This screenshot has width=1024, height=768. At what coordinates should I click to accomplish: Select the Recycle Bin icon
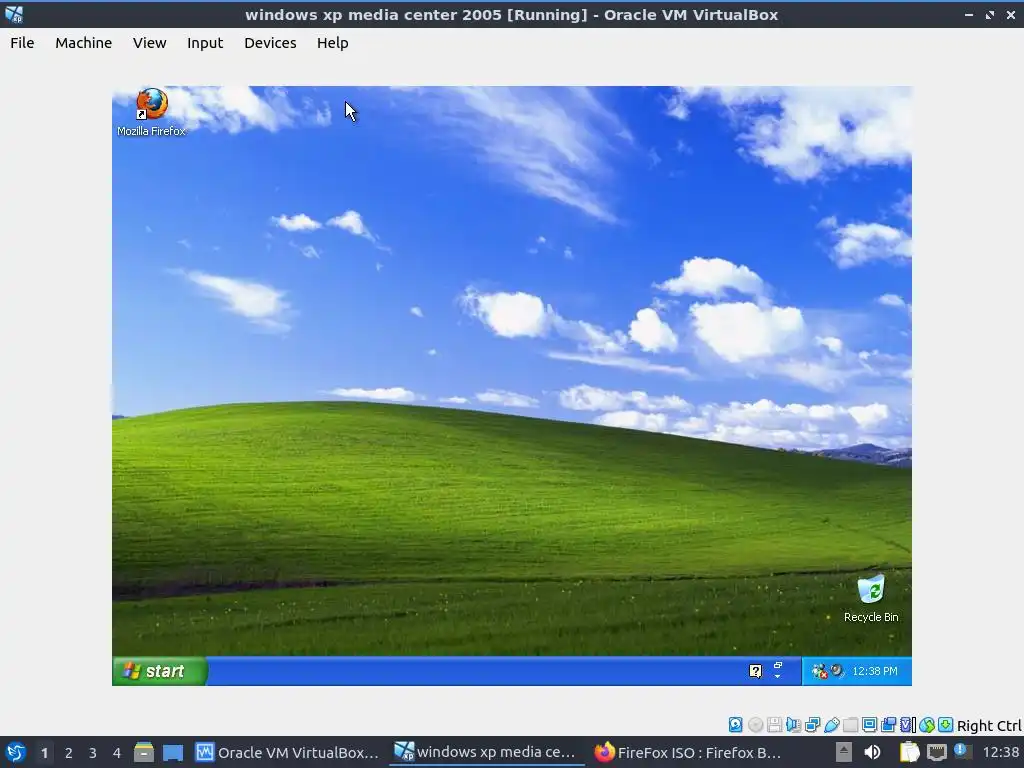click(871, 598)
